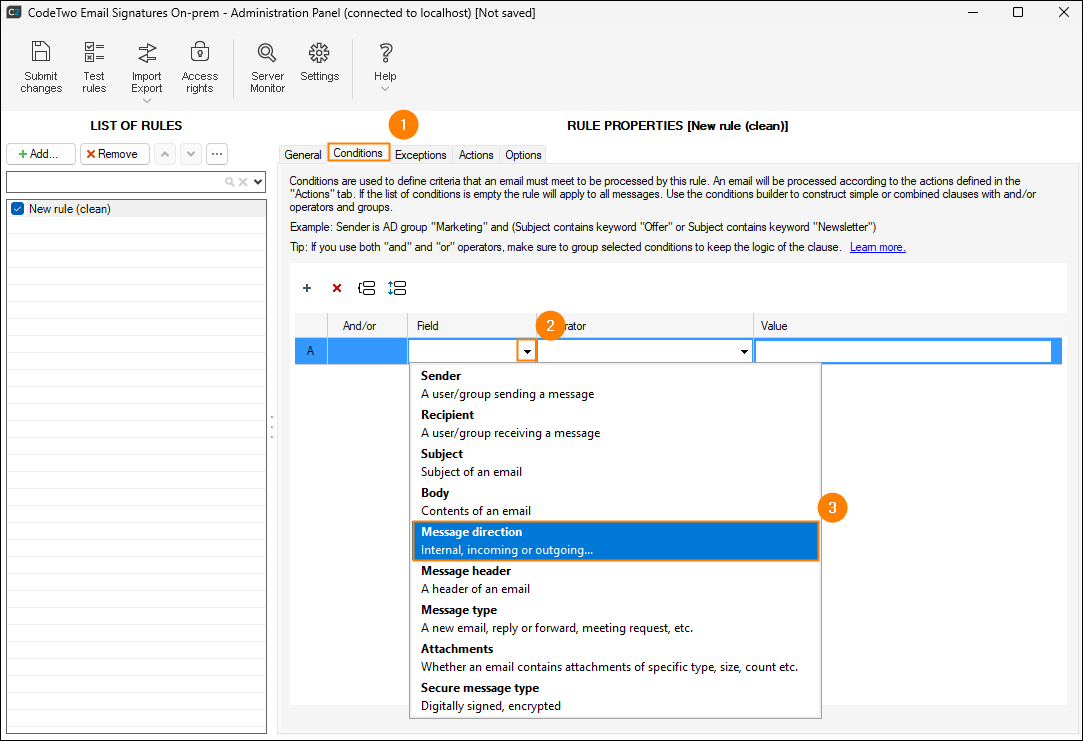Screen dimensions: 1083x741
Task: Toggle the New rule (clean) checkbox
Action: (x=17, y=209)
